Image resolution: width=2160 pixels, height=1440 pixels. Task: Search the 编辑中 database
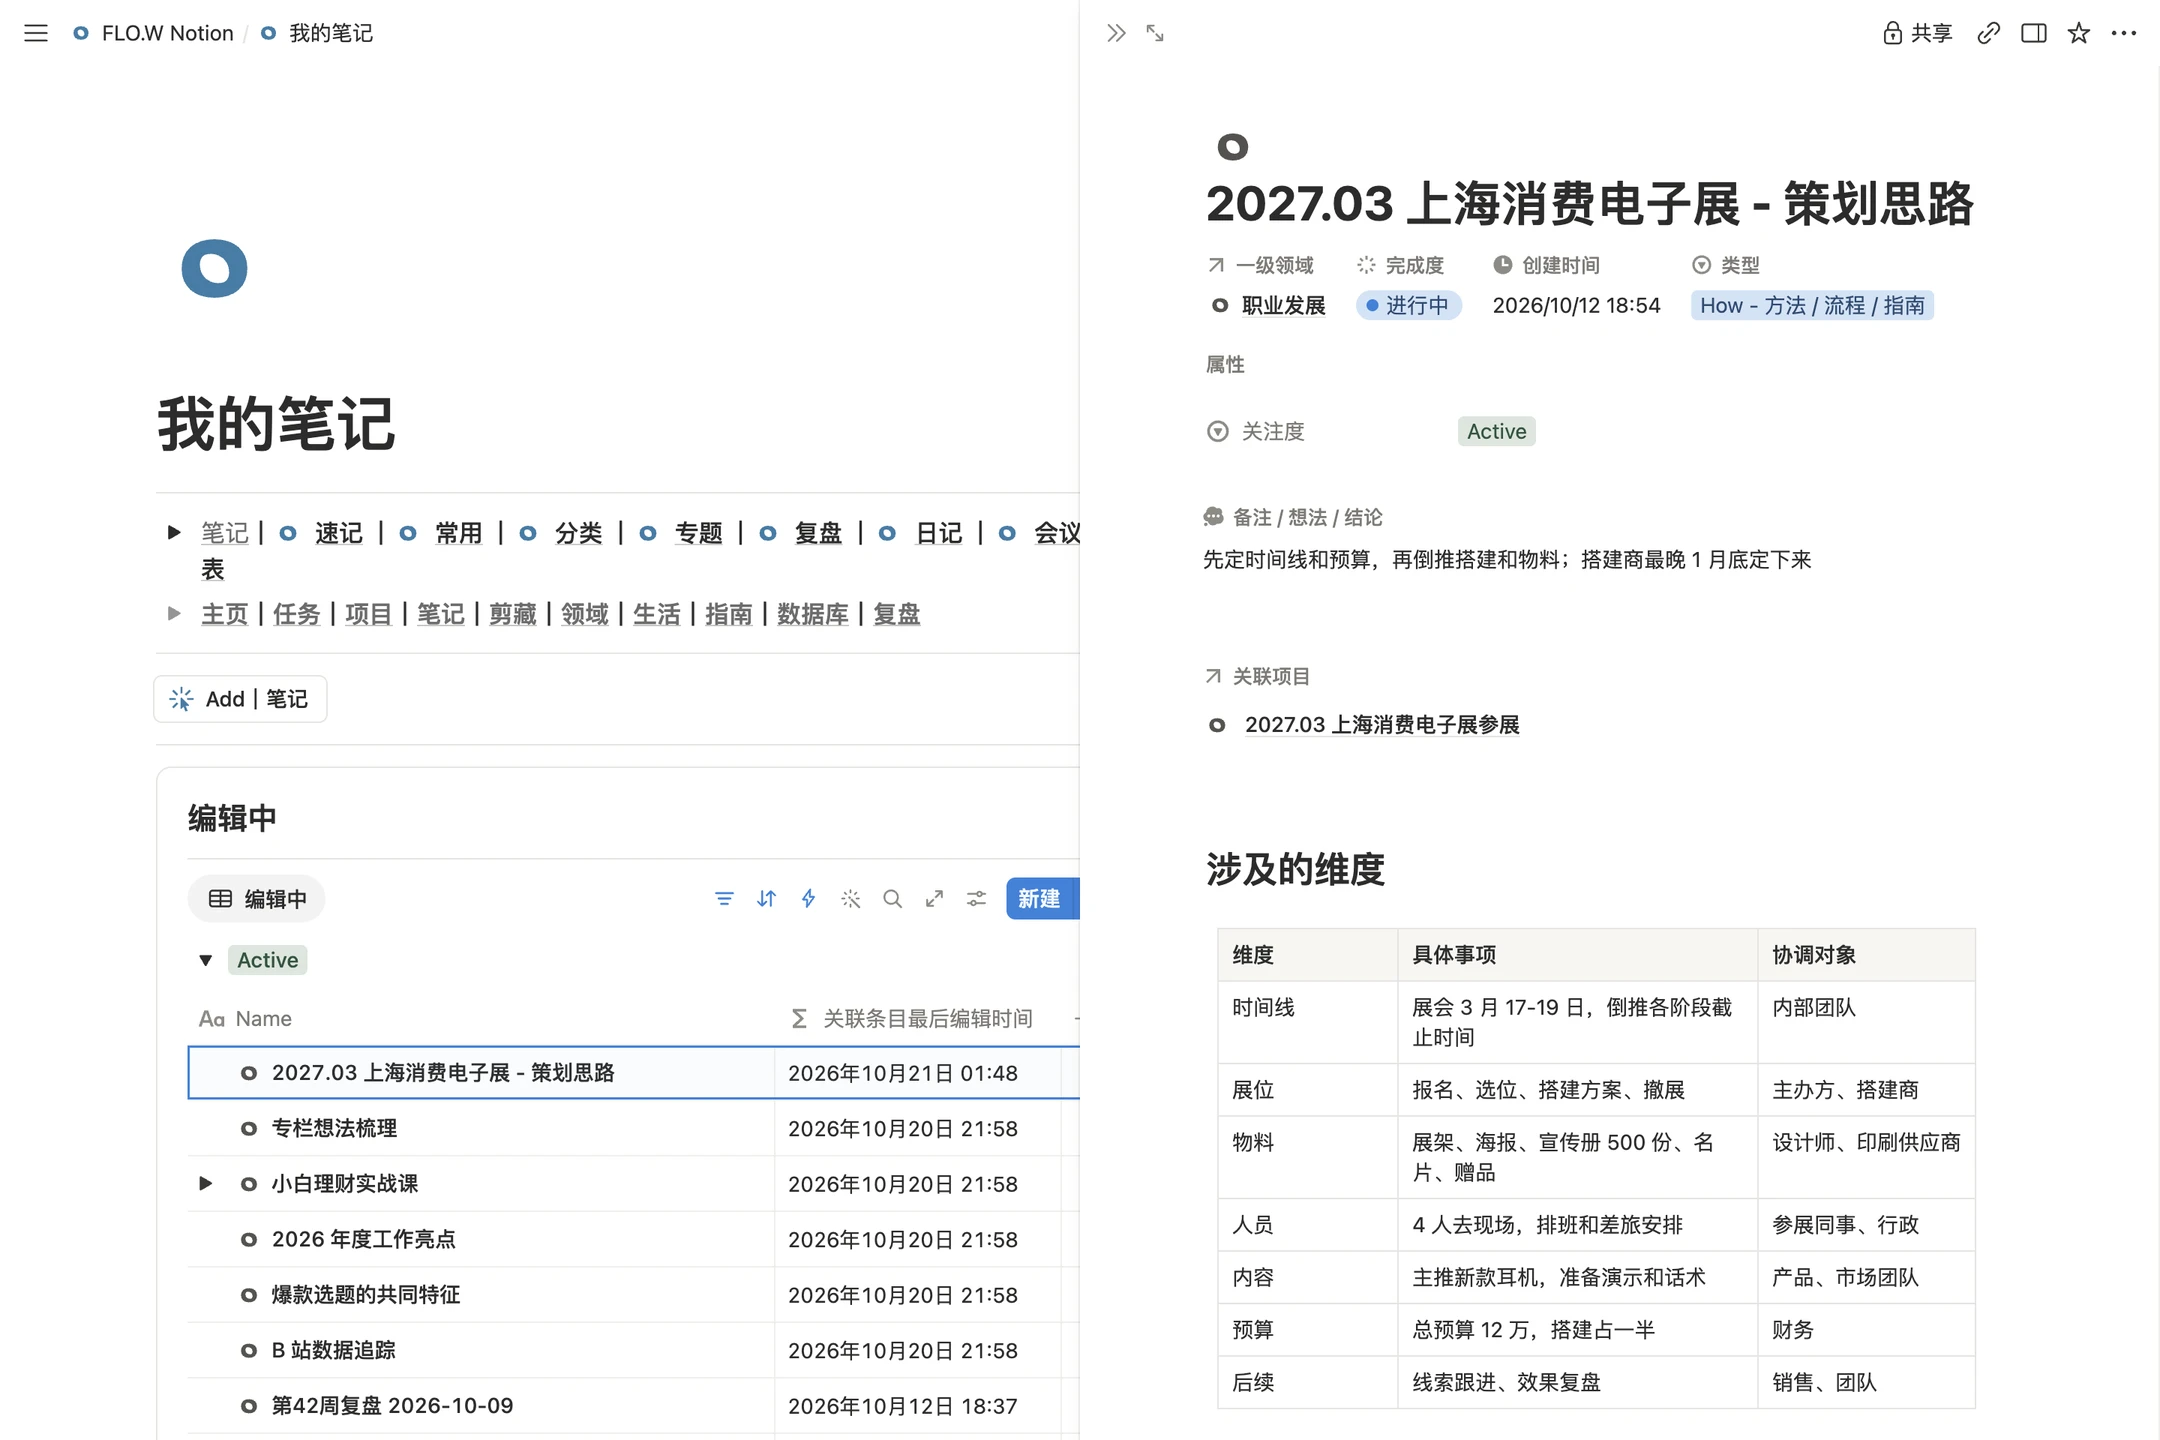click(x=892, y=899)
